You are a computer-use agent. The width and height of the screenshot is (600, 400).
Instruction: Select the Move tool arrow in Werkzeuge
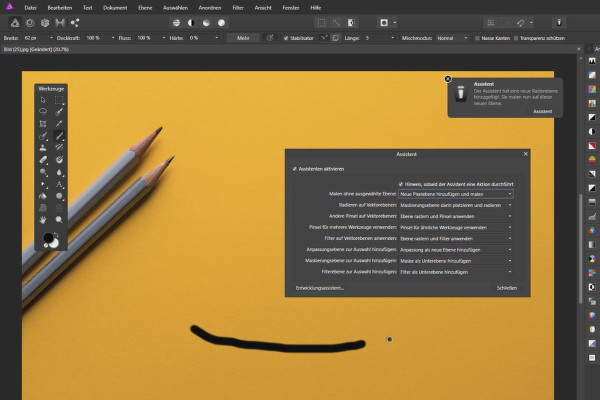pyautogui.click(x=43, y=100)
